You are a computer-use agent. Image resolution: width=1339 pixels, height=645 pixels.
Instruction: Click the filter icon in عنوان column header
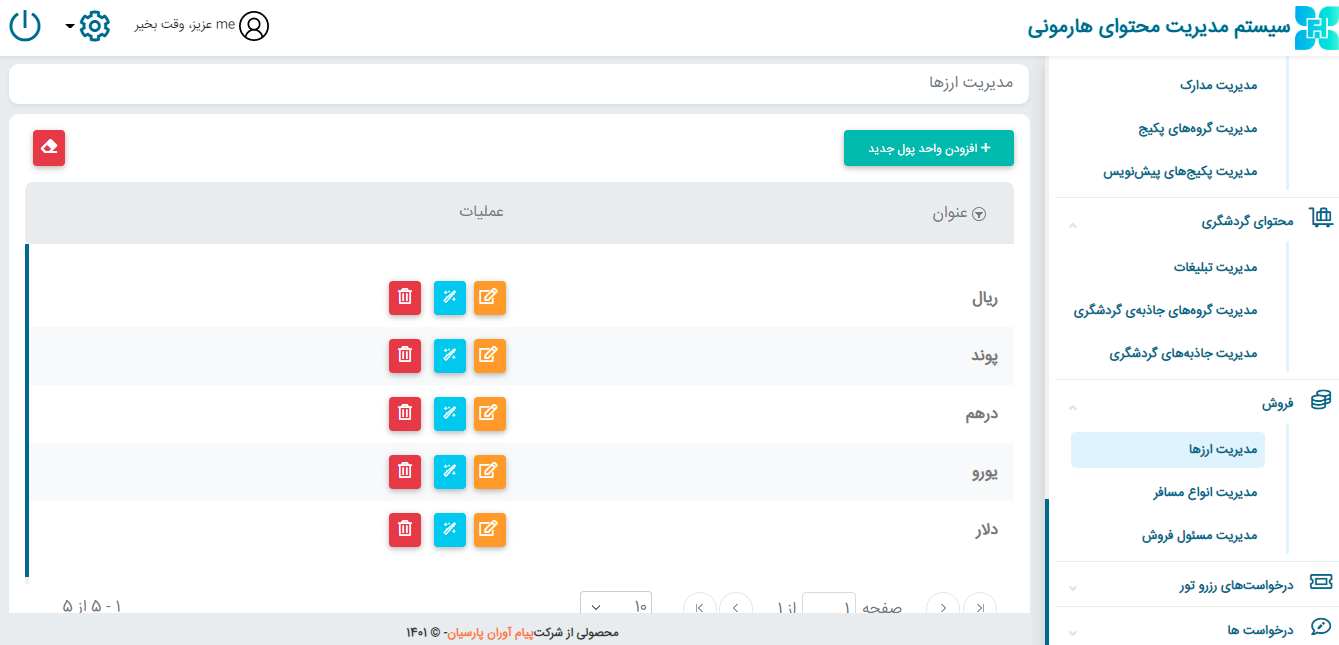coord(979,213)
